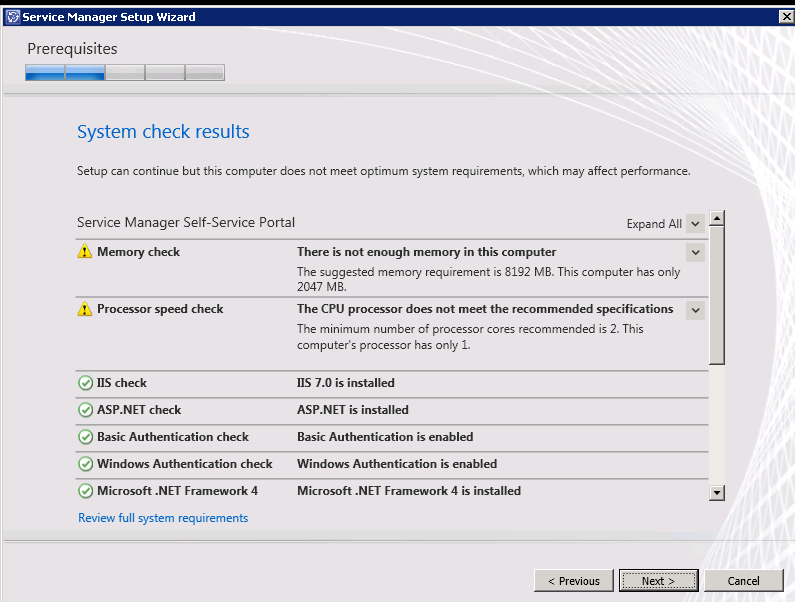
Task: Click 'Windows Authentication is enabled' result text
Action: [397, 464]
